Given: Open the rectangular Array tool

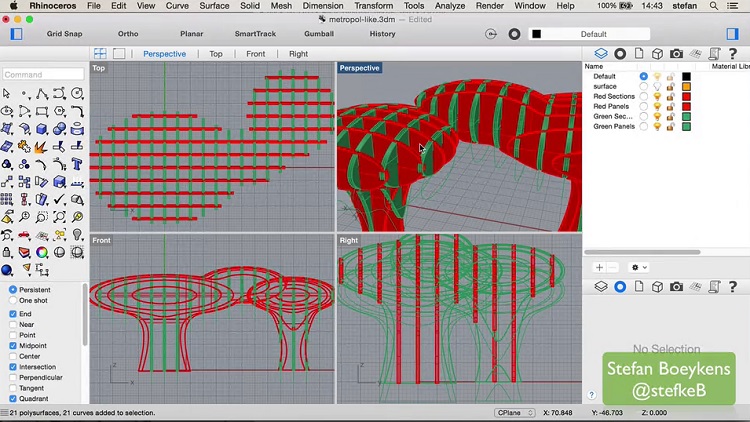Looking at the screenshot, I should pos(7,200).
